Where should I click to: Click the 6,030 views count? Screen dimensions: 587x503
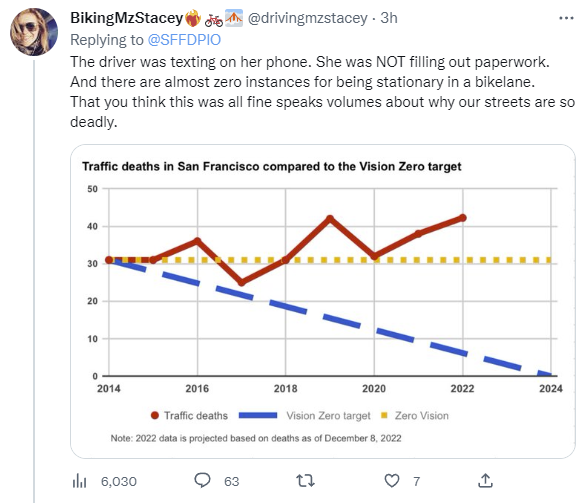click(119, 481)
